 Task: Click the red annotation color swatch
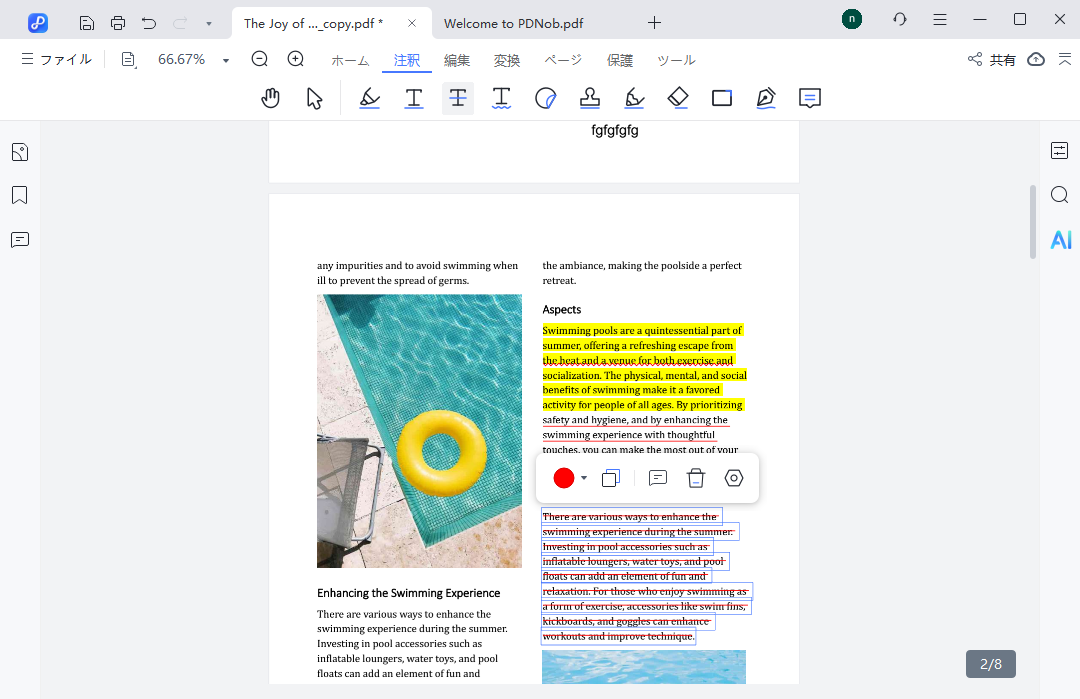tap(564, 479)
